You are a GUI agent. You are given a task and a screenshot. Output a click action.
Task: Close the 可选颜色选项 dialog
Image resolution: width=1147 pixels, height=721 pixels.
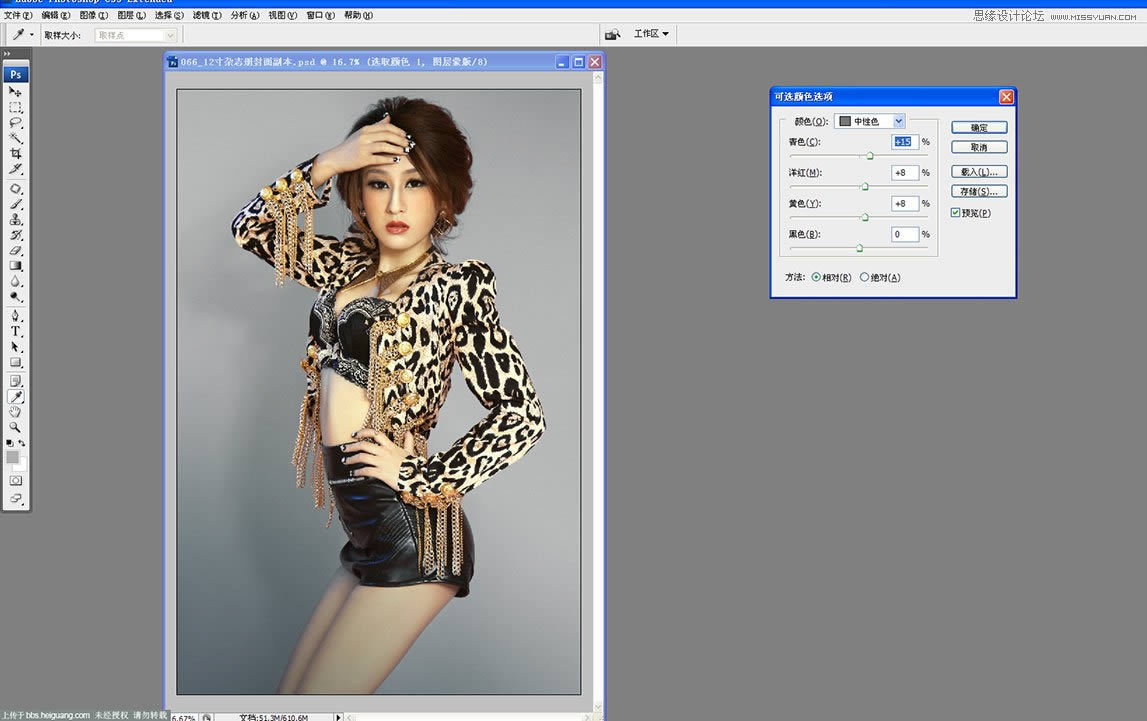tap(1007, 97)
